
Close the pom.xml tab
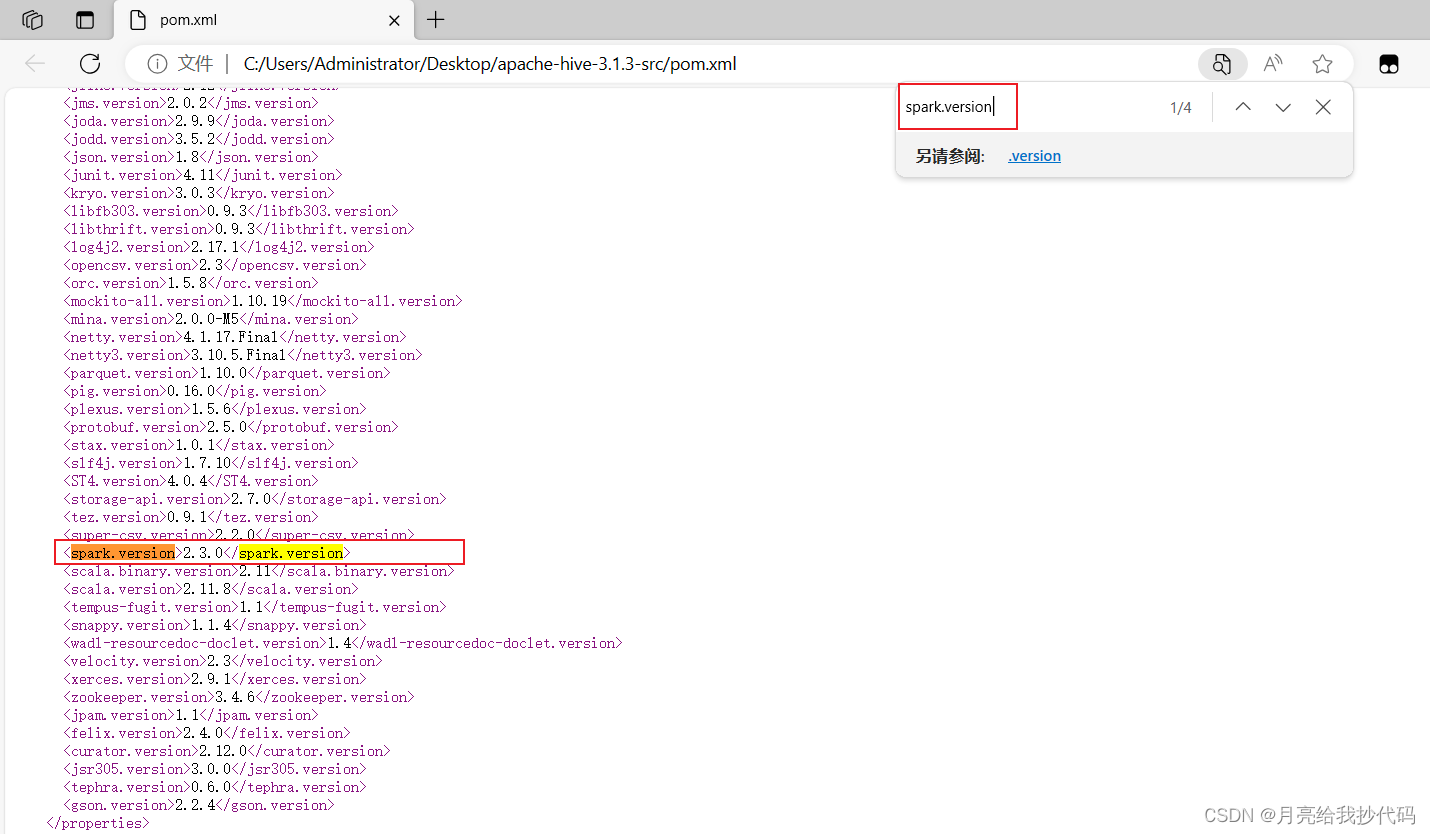394,20
